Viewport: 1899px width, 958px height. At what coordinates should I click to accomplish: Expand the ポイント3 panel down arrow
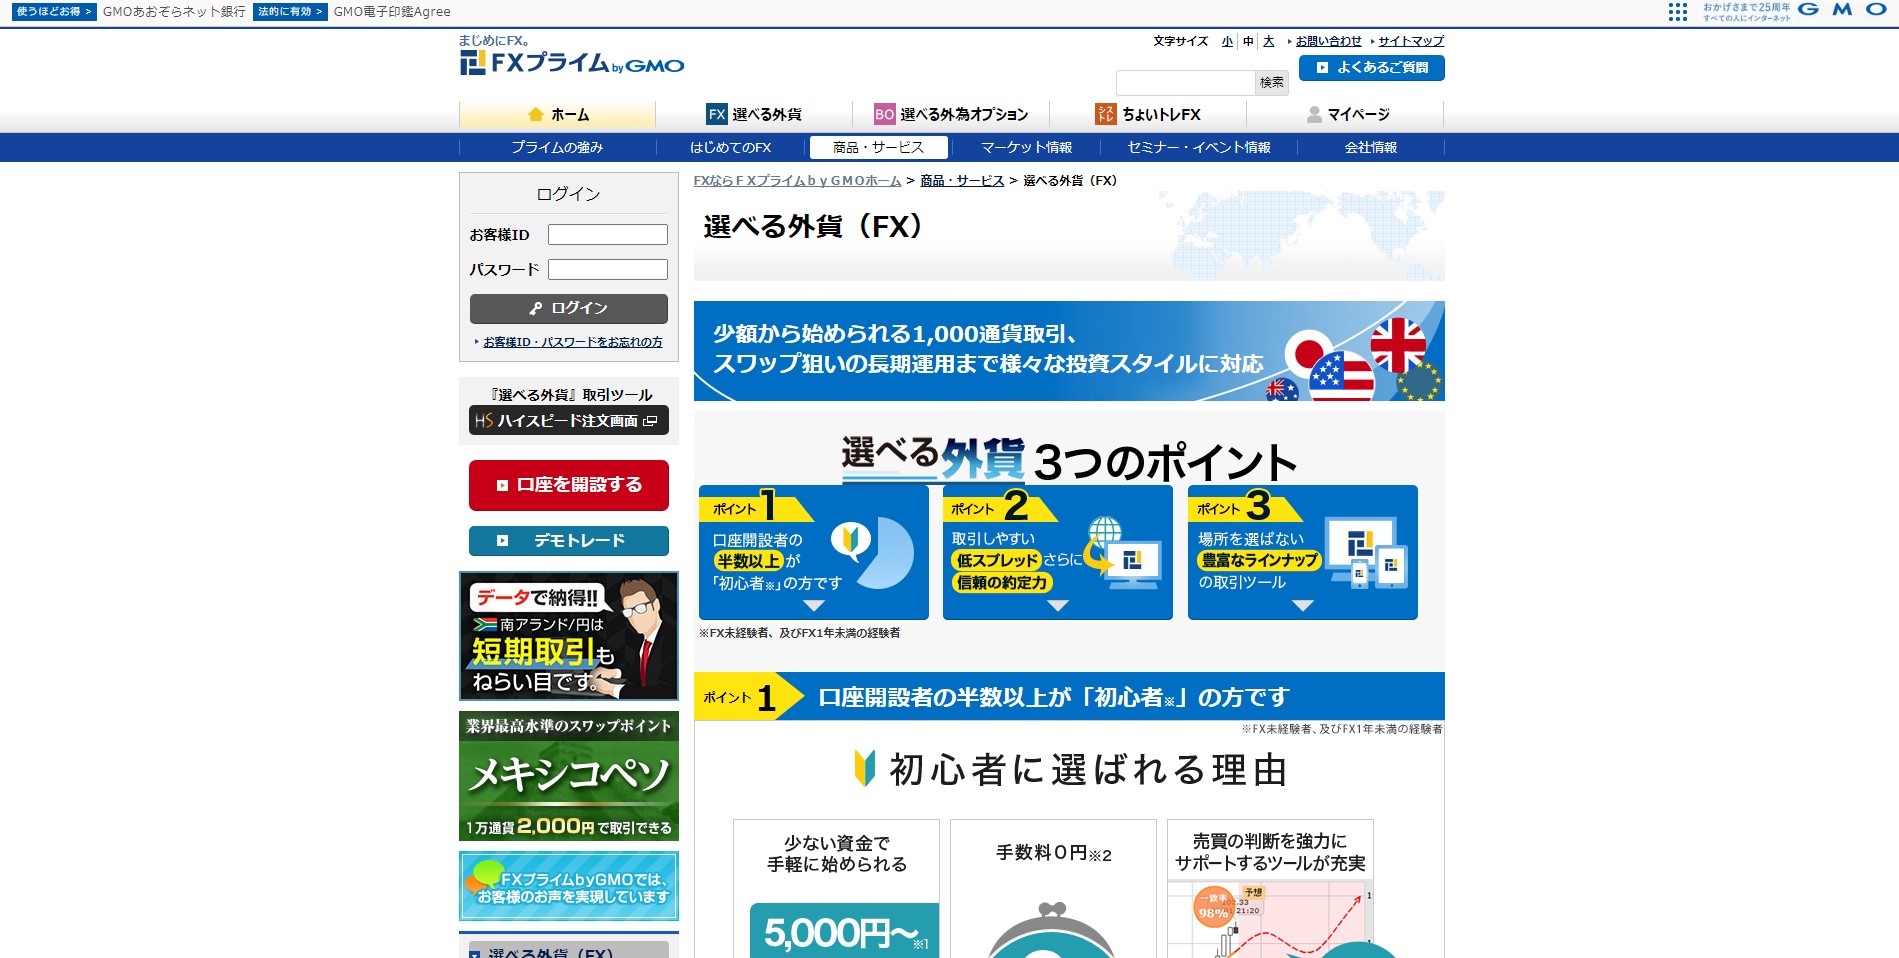tap(1302, 605)
